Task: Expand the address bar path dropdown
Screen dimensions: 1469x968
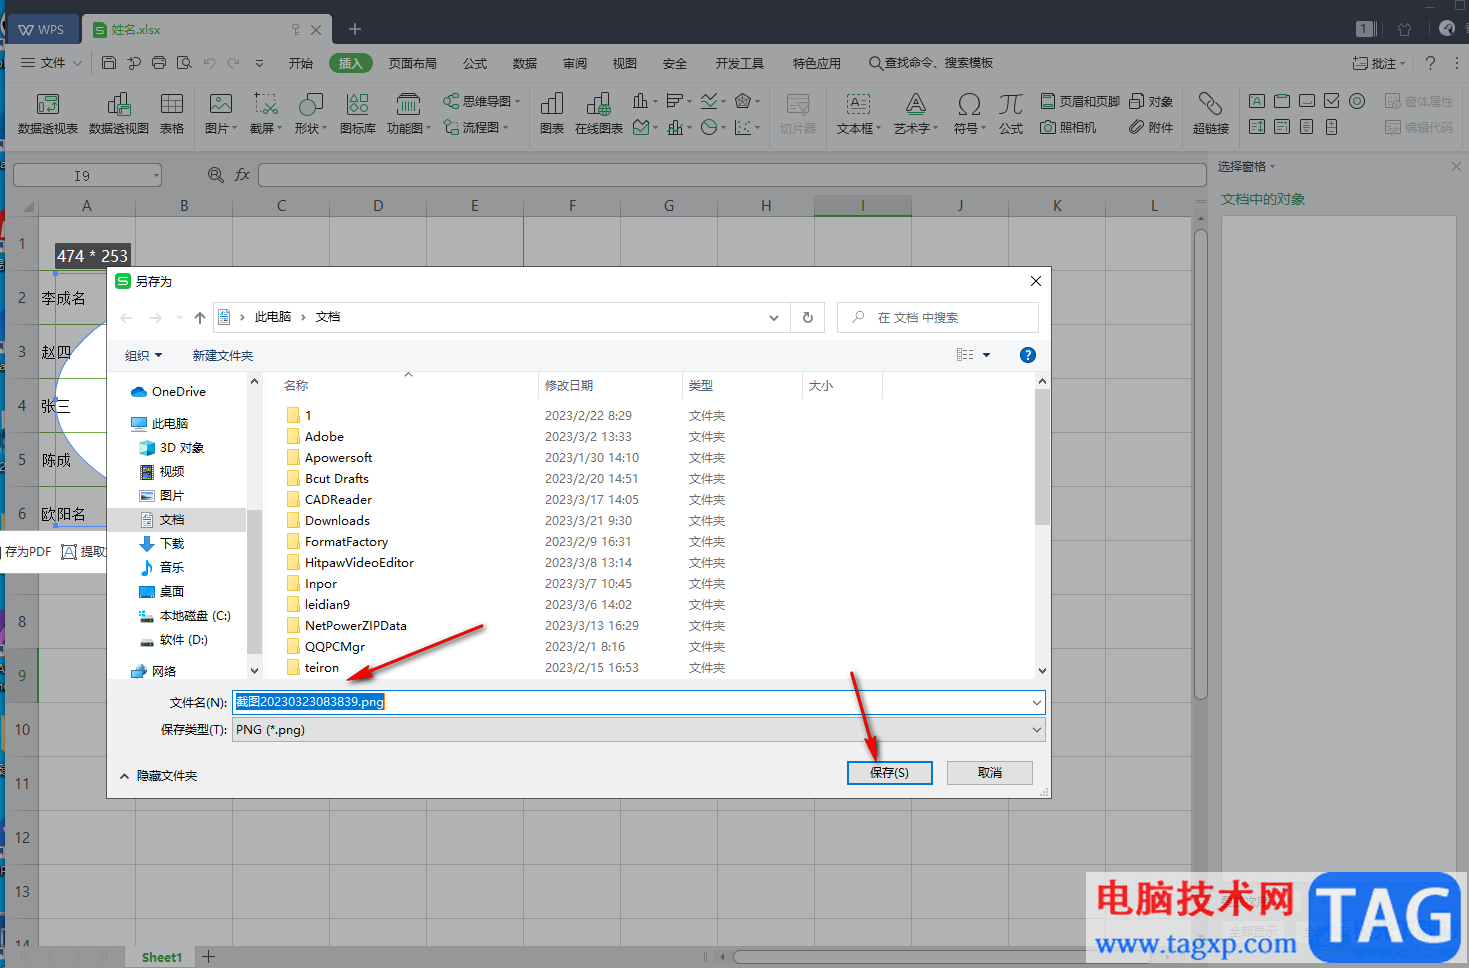Action: pyautogui.click(x=774, y=318)
